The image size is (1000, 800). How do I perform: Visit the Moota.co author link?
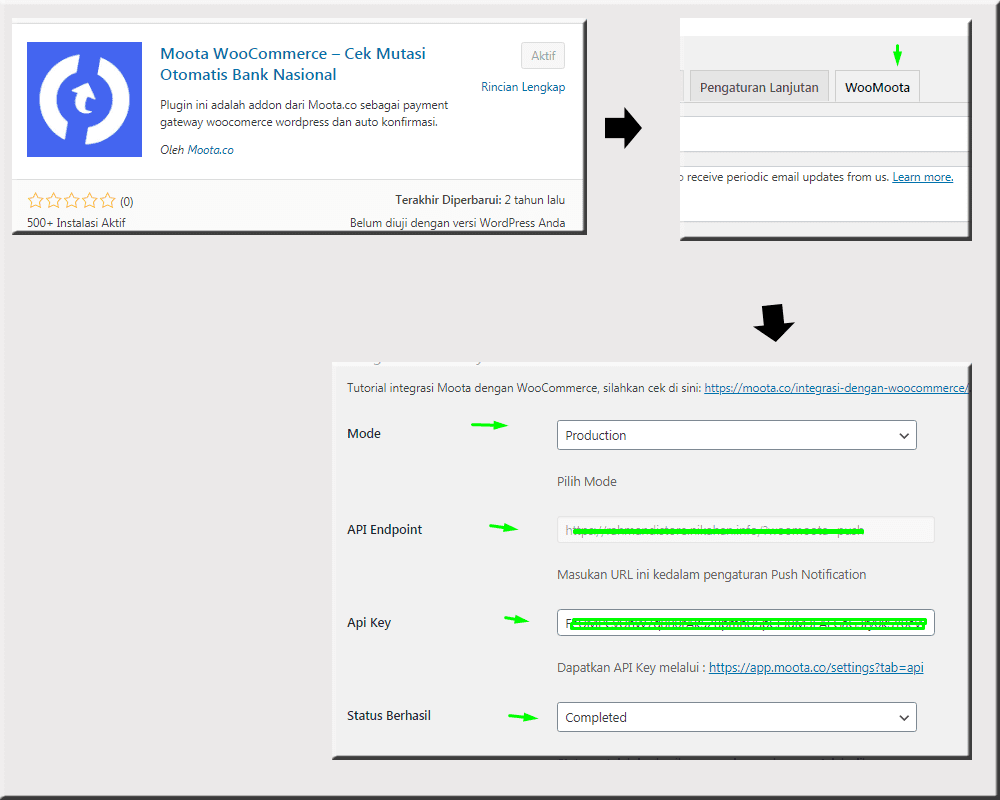click(x=211, y=150)
